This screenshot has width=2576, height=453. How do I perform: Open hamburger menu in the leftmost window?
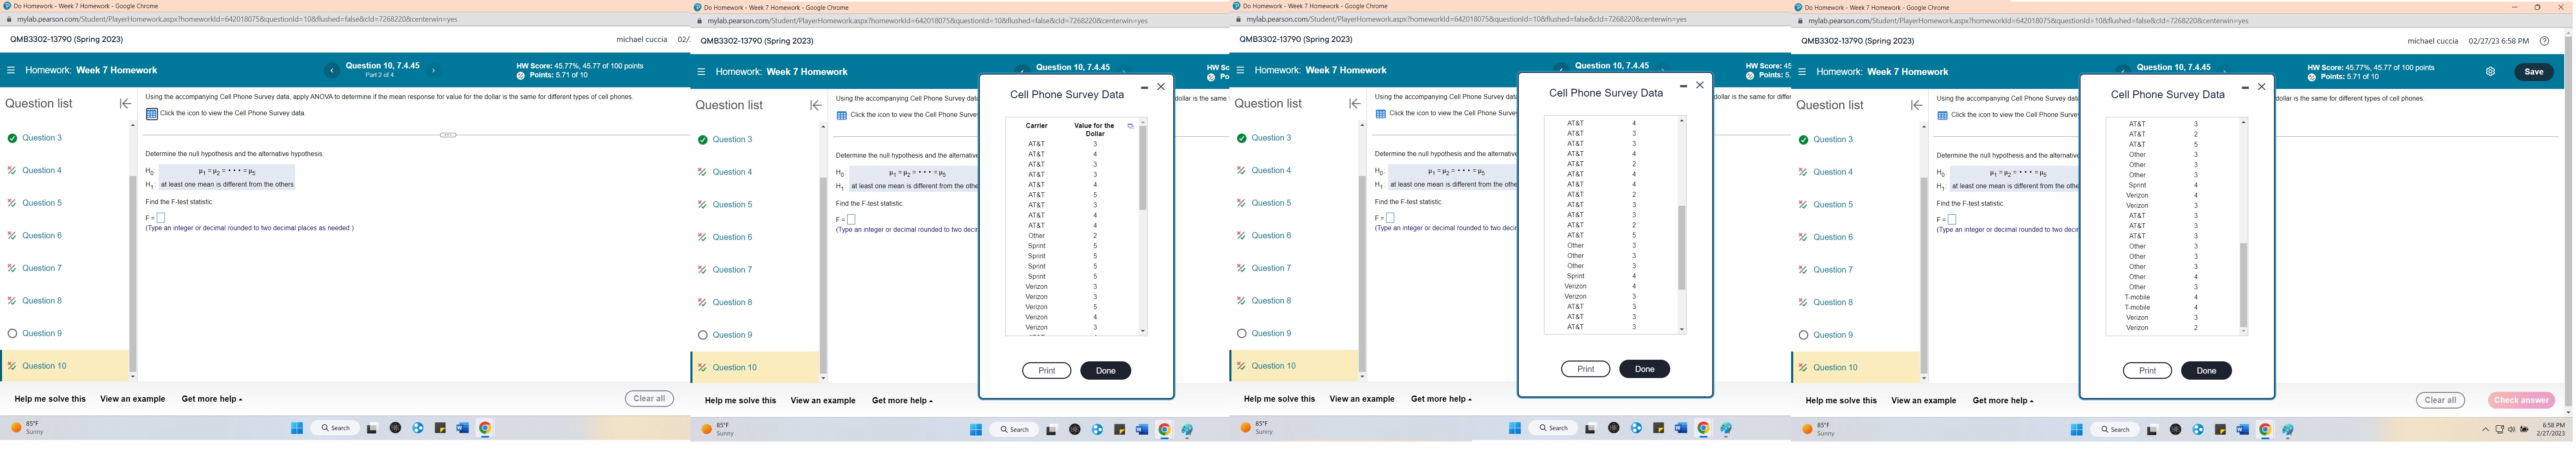point(11,70)
